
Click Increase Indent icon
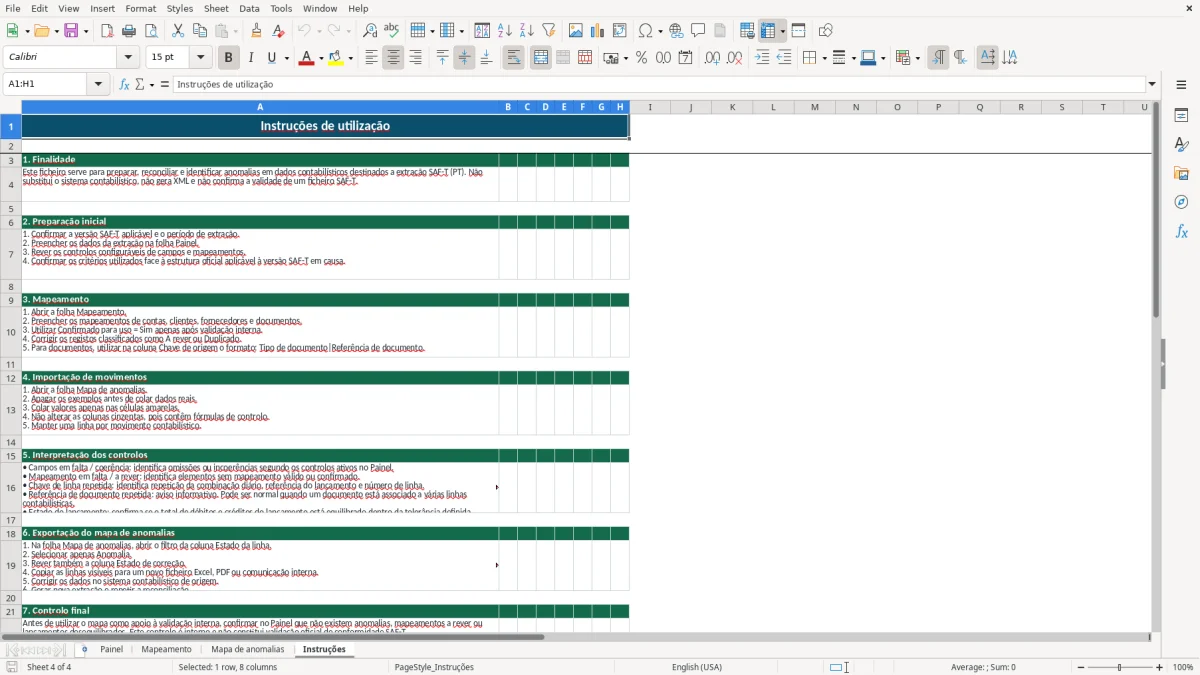pos(762,58)
